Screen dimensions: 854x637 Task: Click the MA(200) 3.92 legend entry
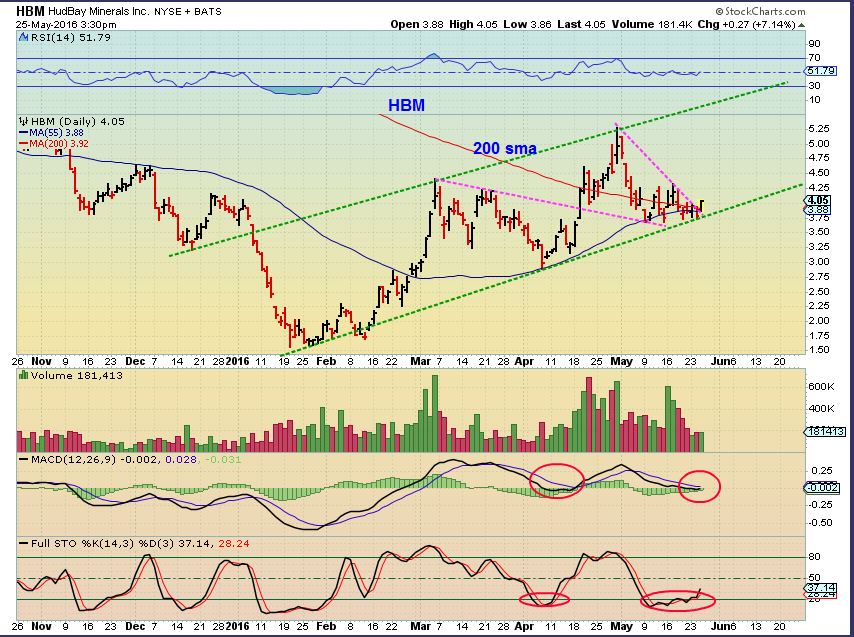click(x=59, y=144)
